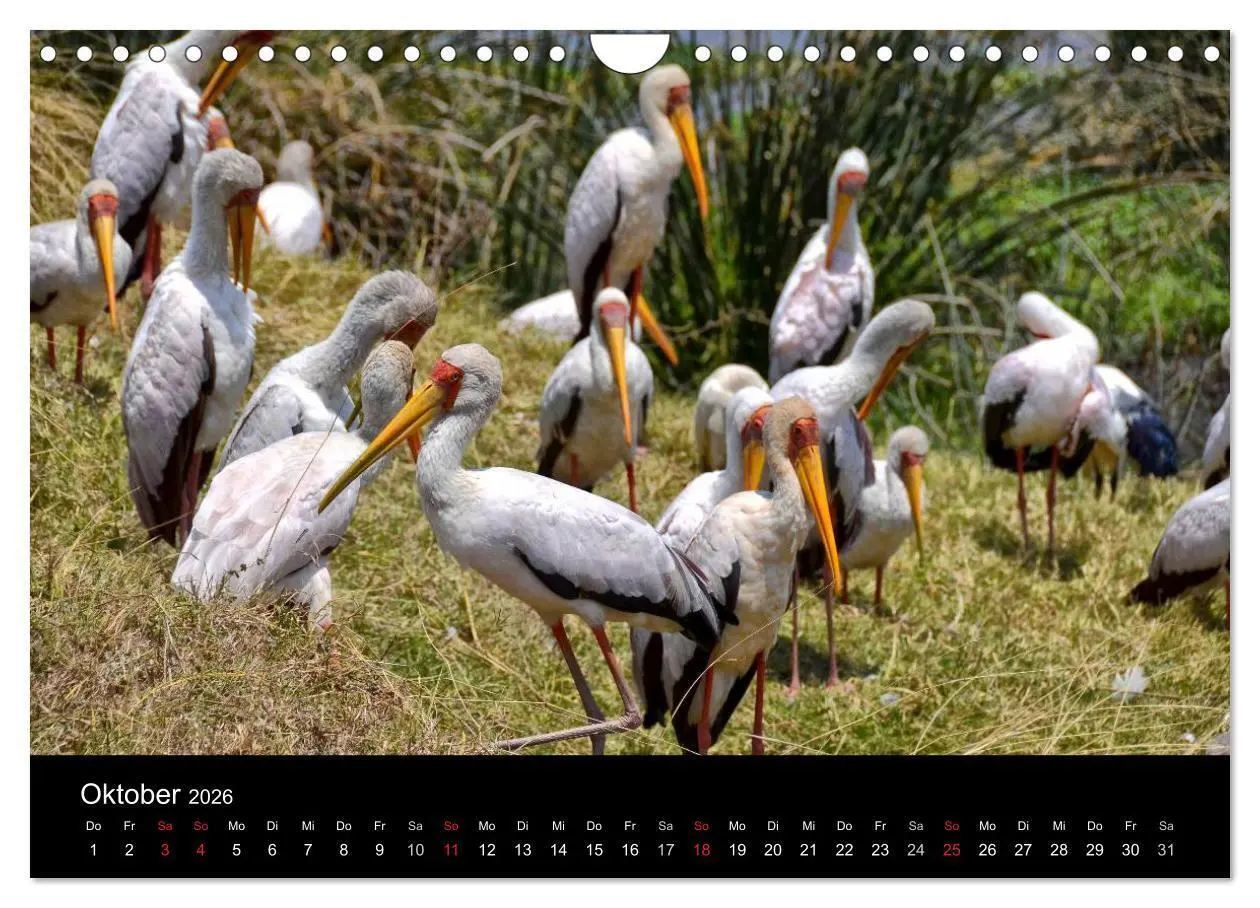Select day 30 in the calendar row
Viewport: 1260px width, 908px height.
[1130, 850]
